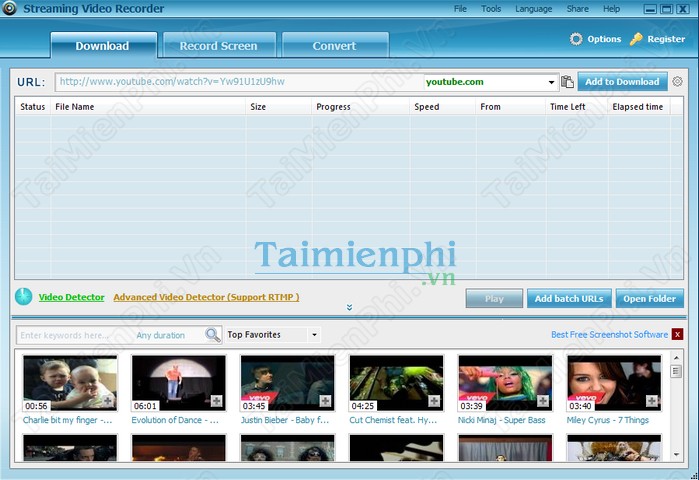
Task: Open the Any duration filter
Action: tap(160, 335)
